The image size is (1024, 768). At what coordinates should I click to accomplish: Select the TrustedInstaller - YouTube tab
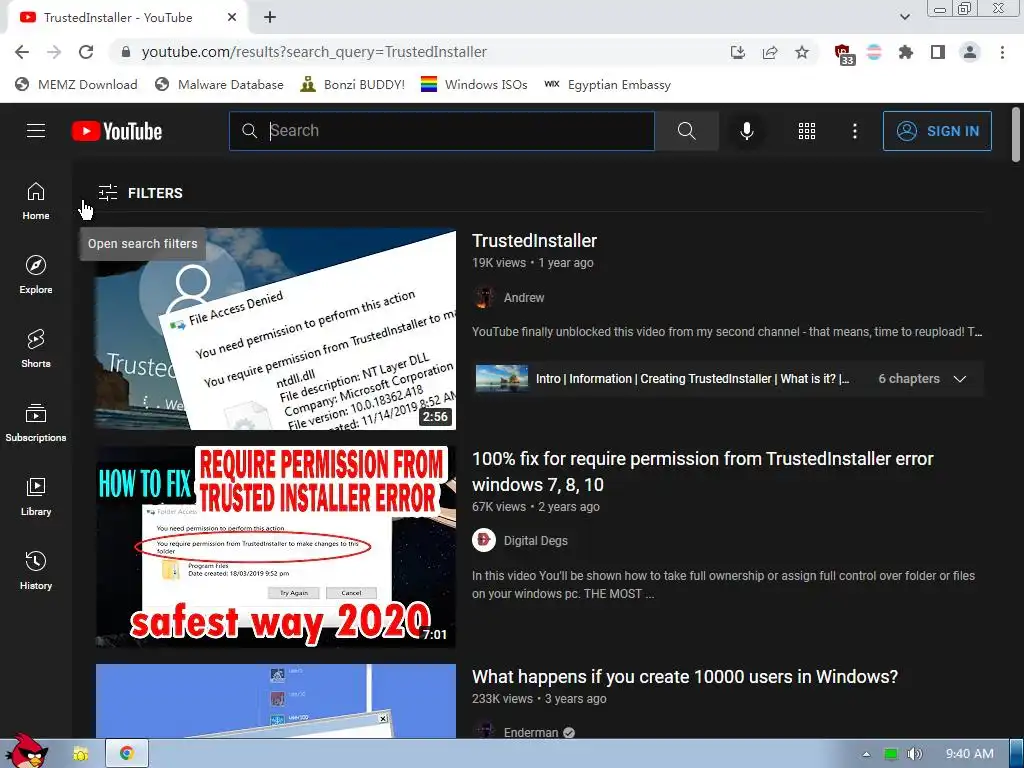pos(127,18)
